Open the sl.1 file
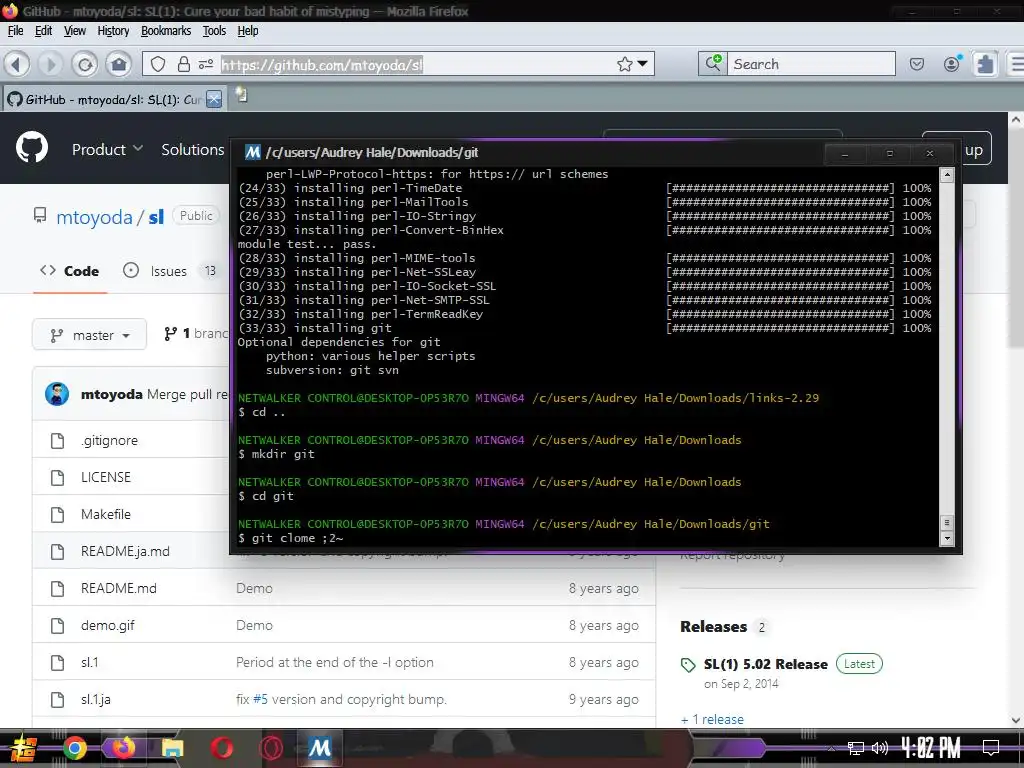This screenshot has width=1024, height=768. pyautogui.click(x=89, y=662)
